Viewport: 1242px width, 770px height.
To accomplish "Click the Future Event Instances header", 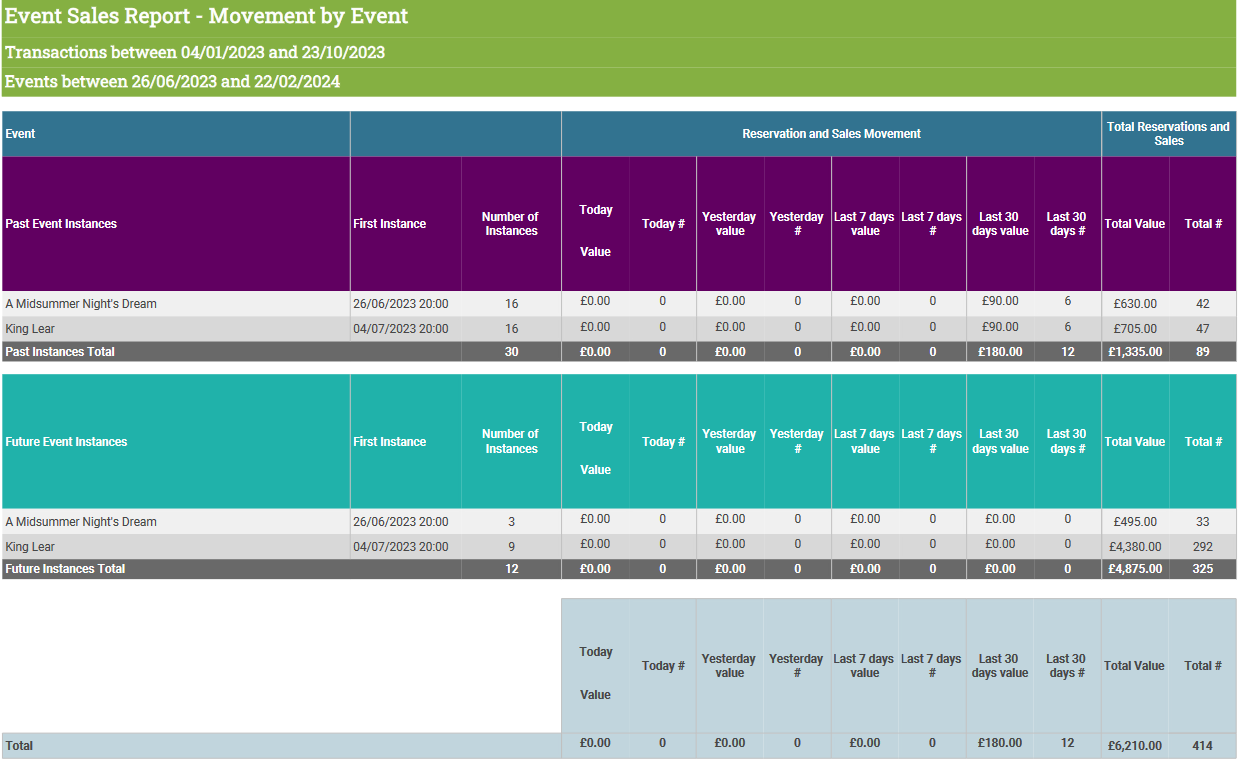I will point(66,442).
